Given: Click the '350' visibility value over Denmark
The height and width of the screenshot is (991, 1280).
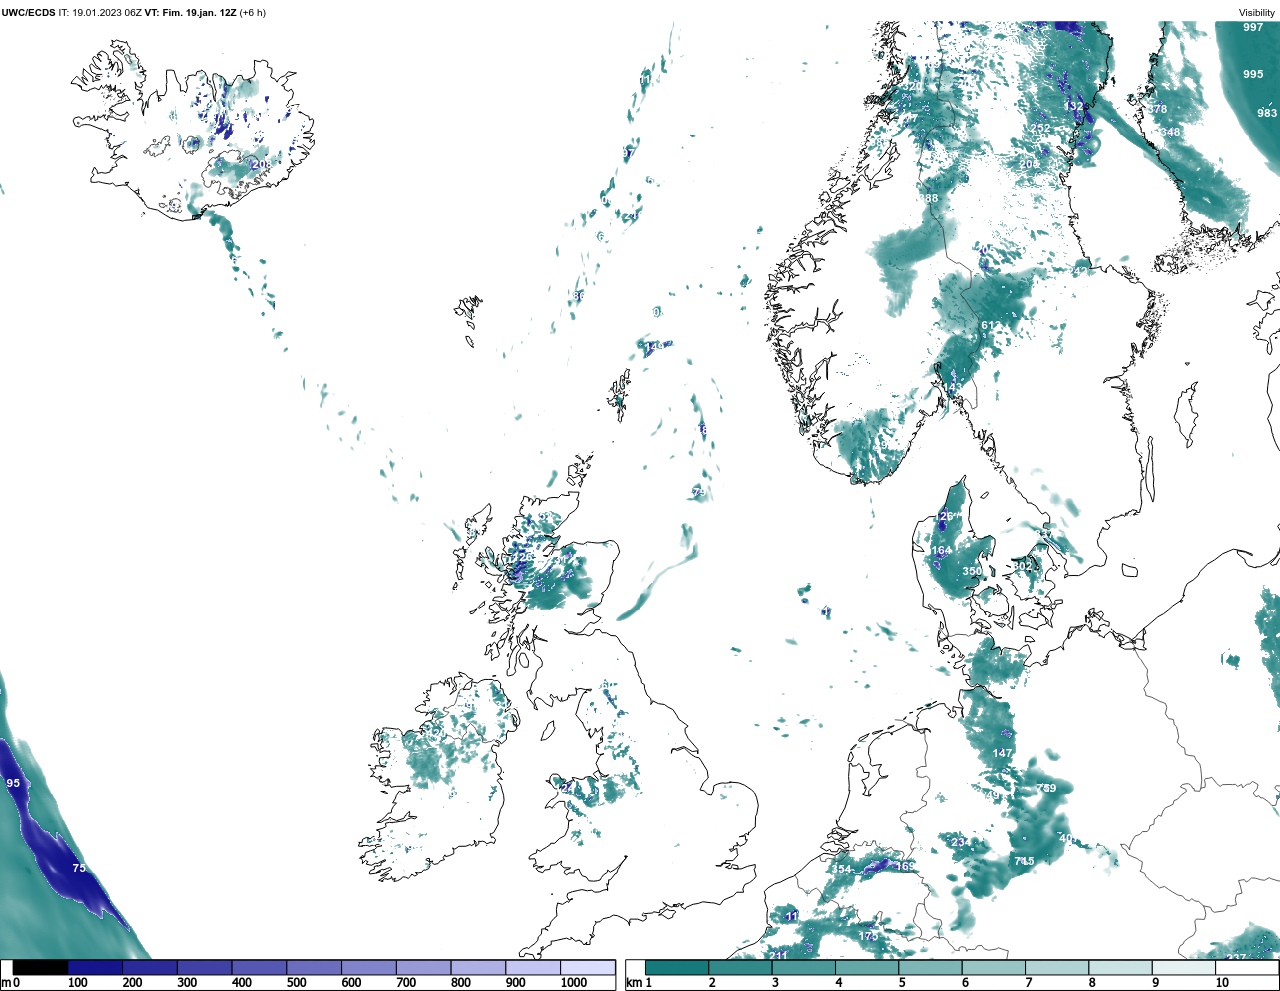Looking at the screenshot, I should pos(972,572).
